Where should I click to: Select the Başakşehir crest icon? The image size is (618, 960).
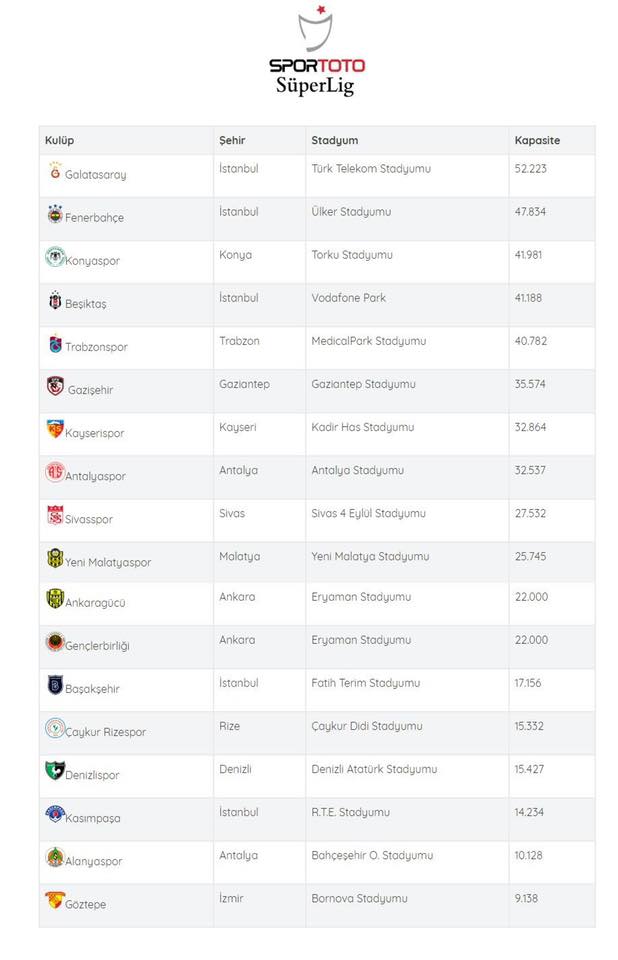click(55, 684)
